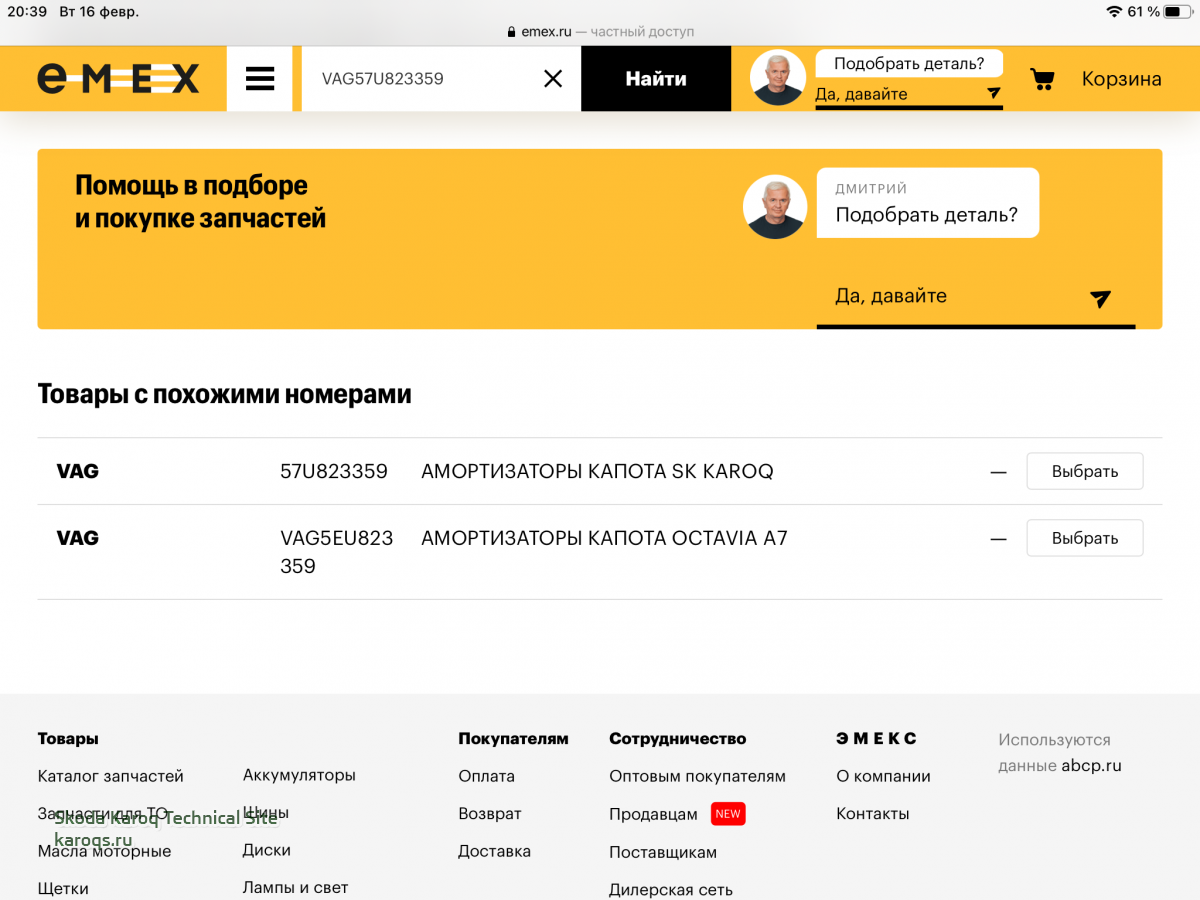Tap the emex.ru address bar
This screenshot has width=1200, height=900.
(x=600, y=31)
